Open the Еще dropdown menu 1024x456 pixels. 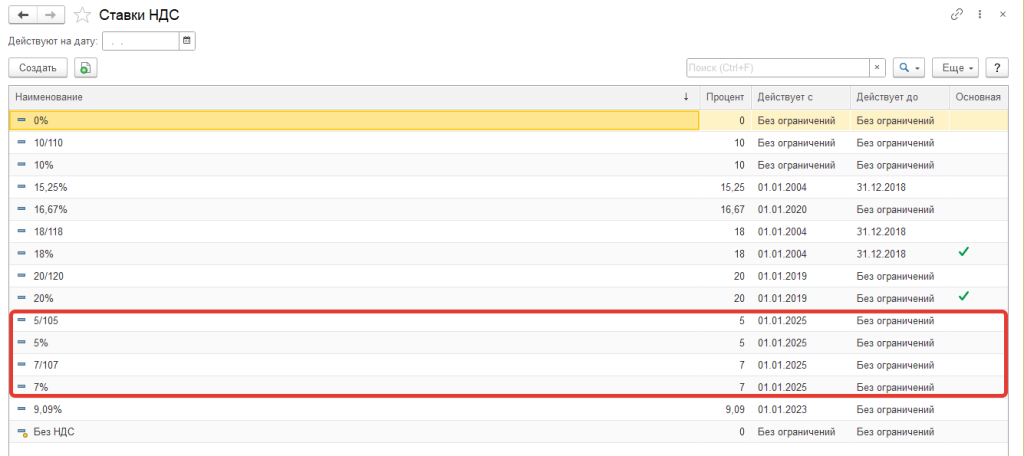(954, 68)
